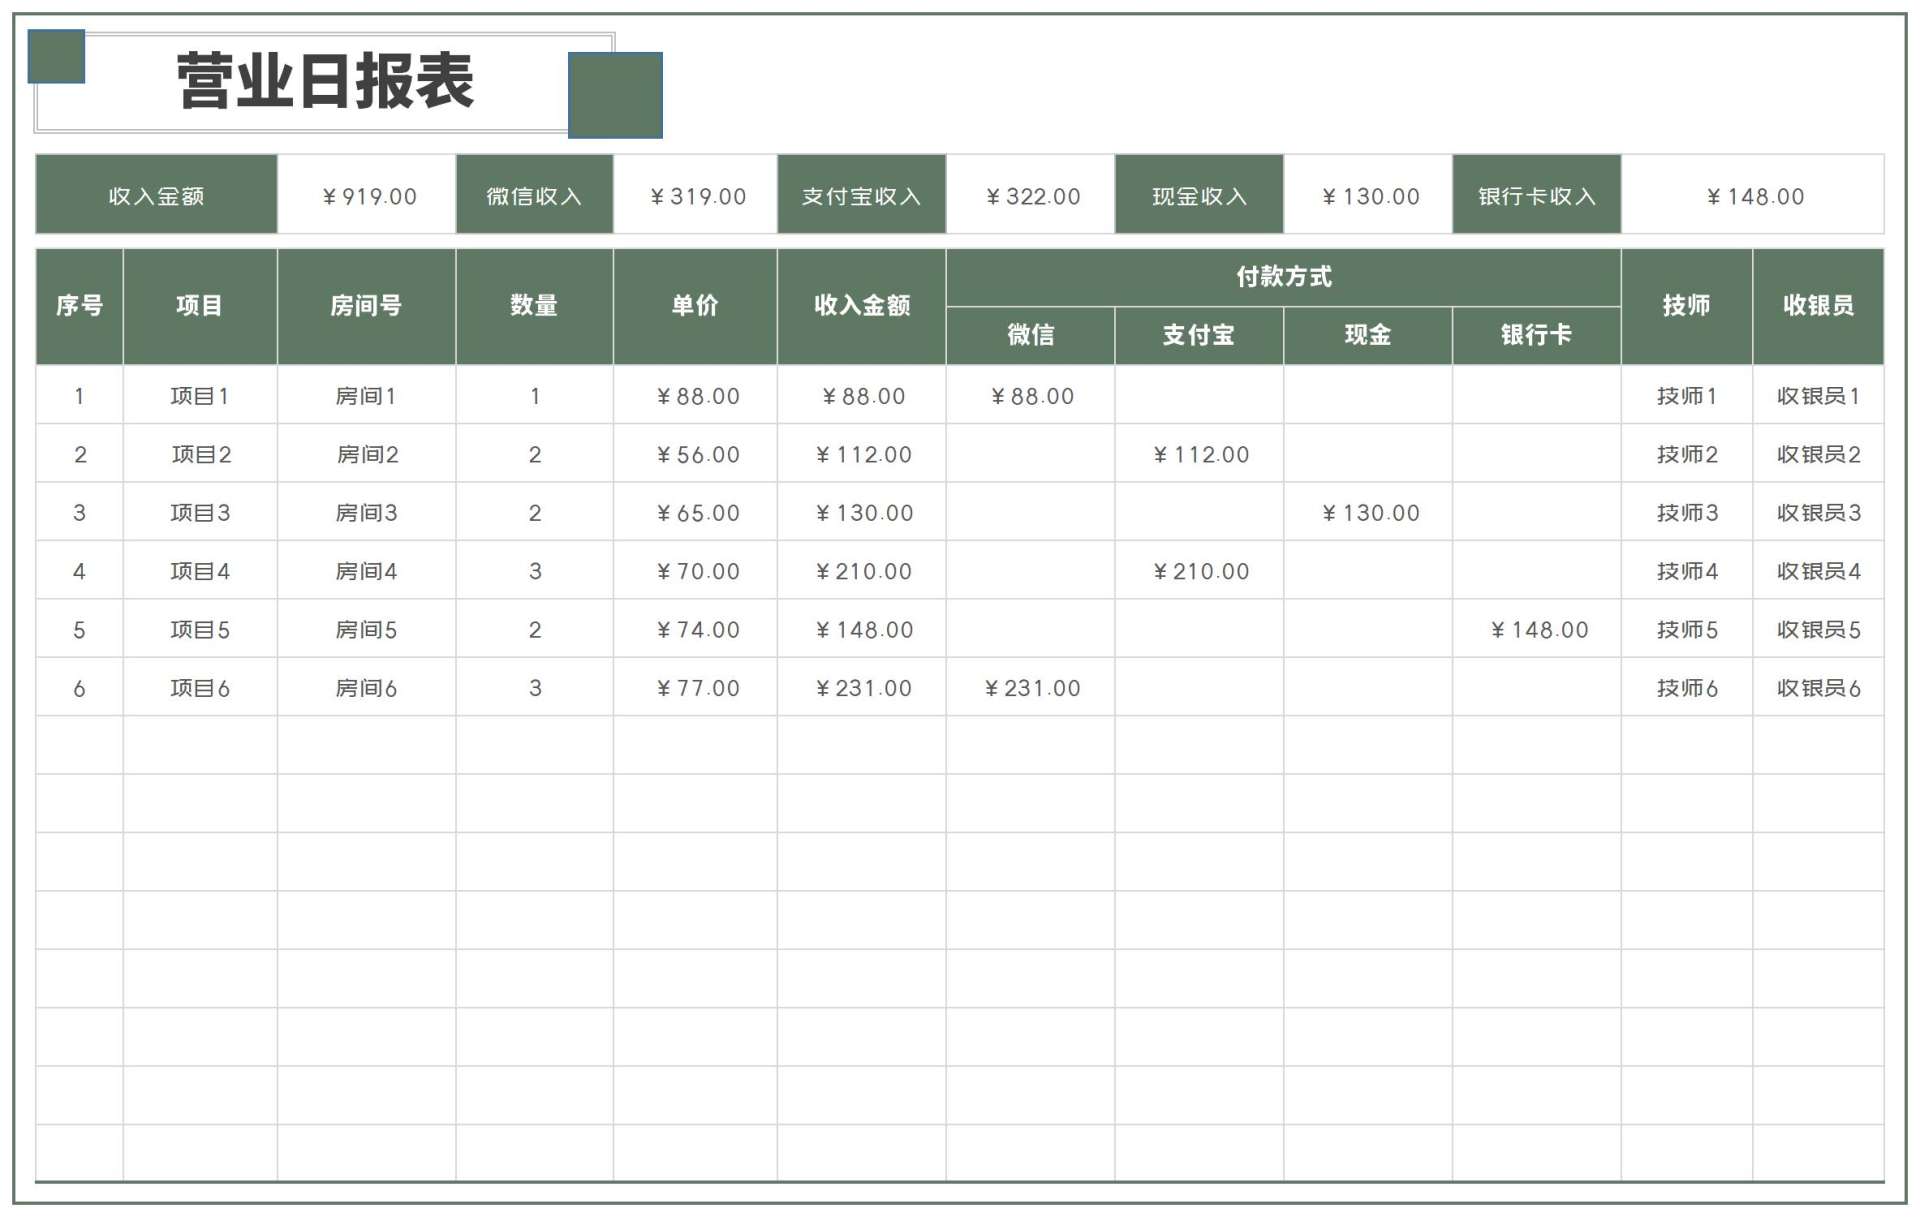This screenshot has height=1217, width=1920.
Task: Select the 微信 payment sub-header
Action: pos(1031,335)
